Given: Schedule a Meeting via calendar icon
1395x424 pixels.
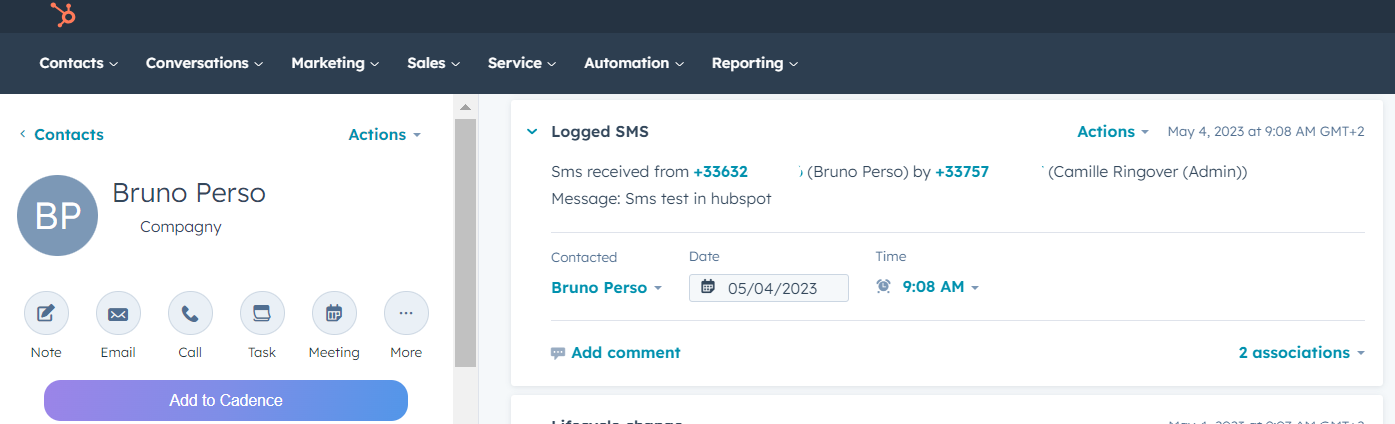Looking at the screenshot, I should coord(334,314).
